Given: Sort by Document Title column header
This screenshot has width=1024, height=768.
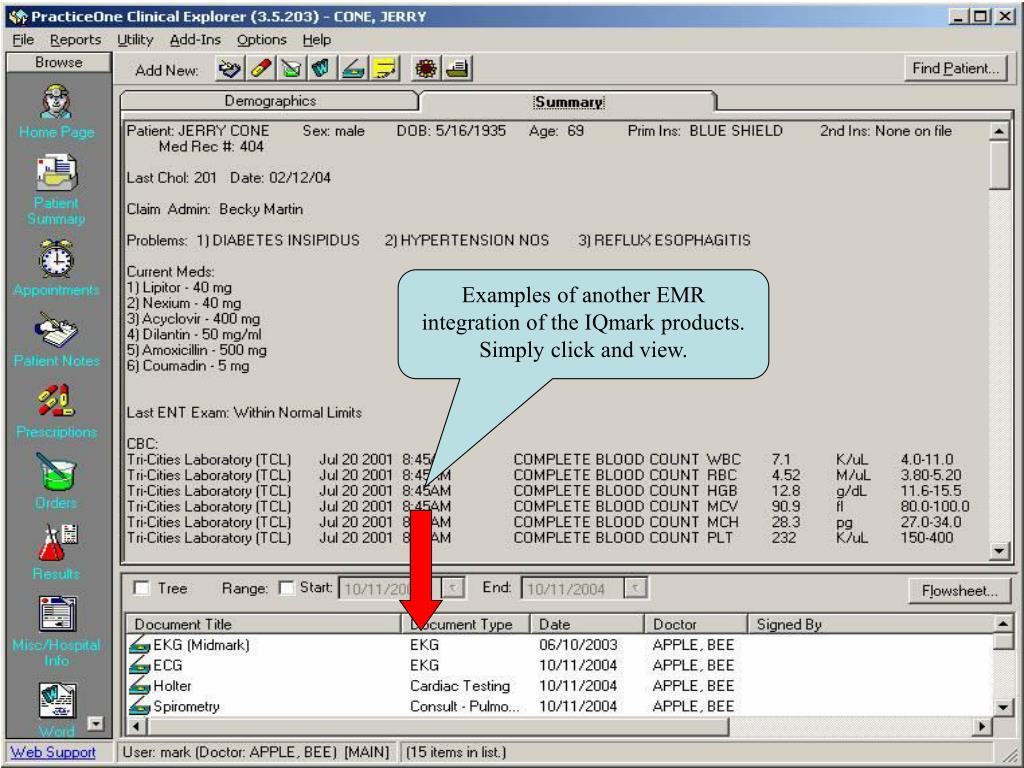Looking at the screenshot, I should click(263, 624).
